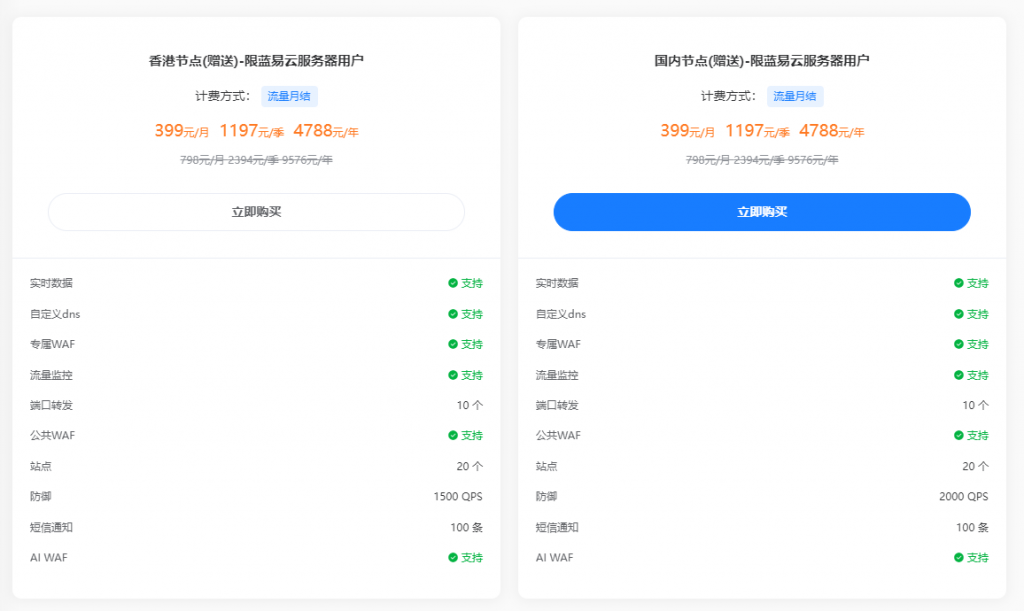The image size is (1024, 611).
Task: Click the green check for 实时数据 in 香港节点
Action: pos(453,283)
